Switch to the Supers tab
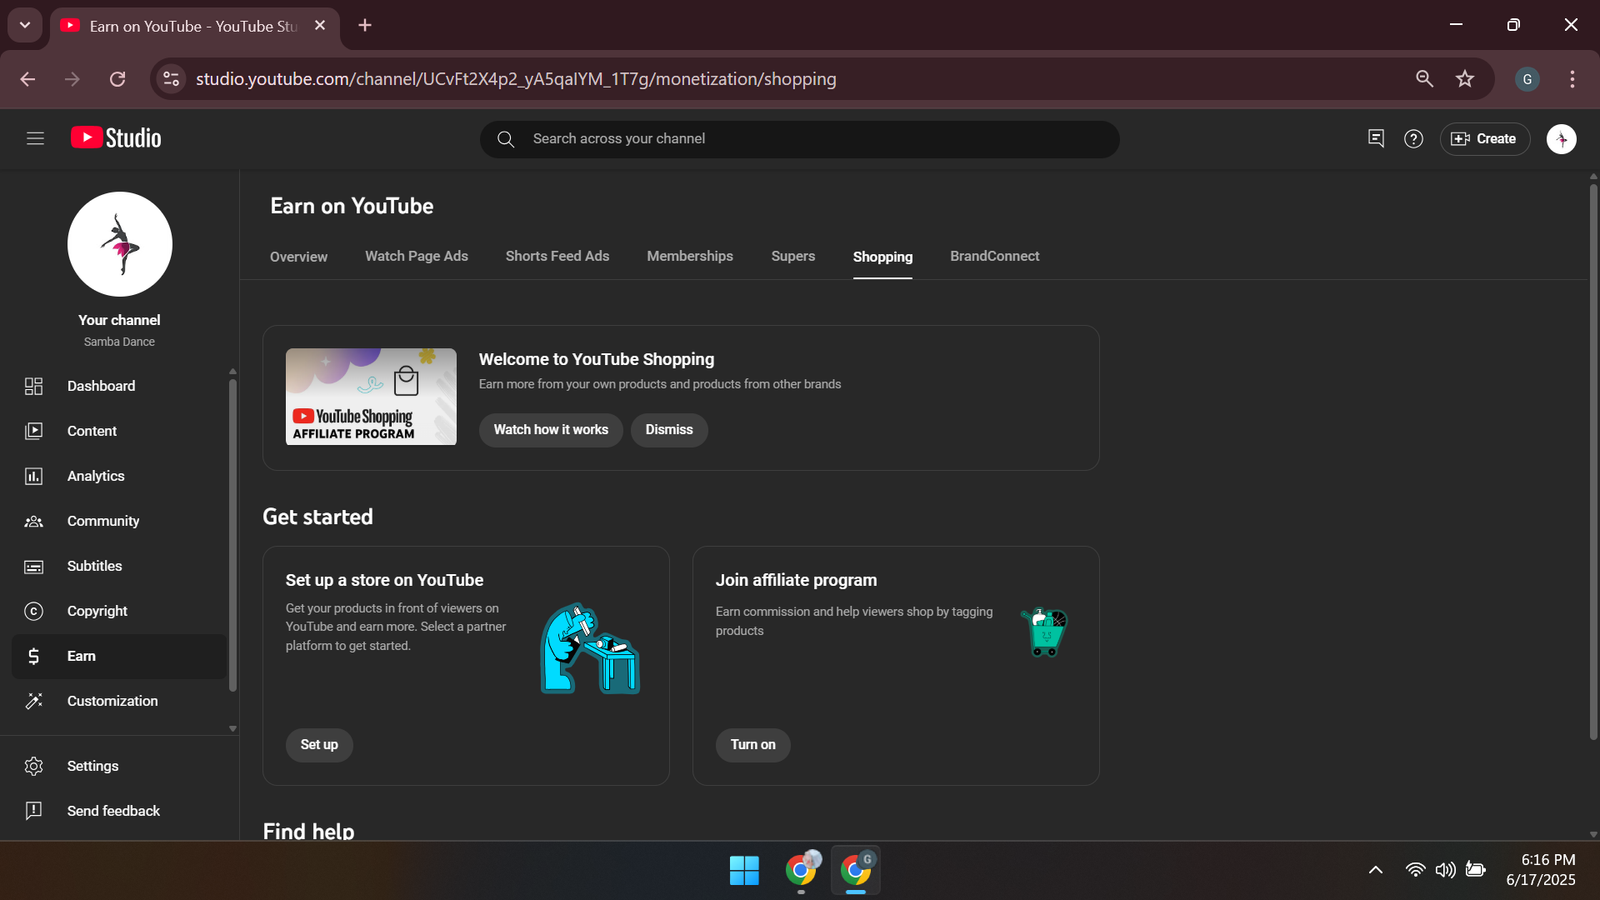Image resolution: width=1600 pixels, height=900 pixels. pos(793,256)
